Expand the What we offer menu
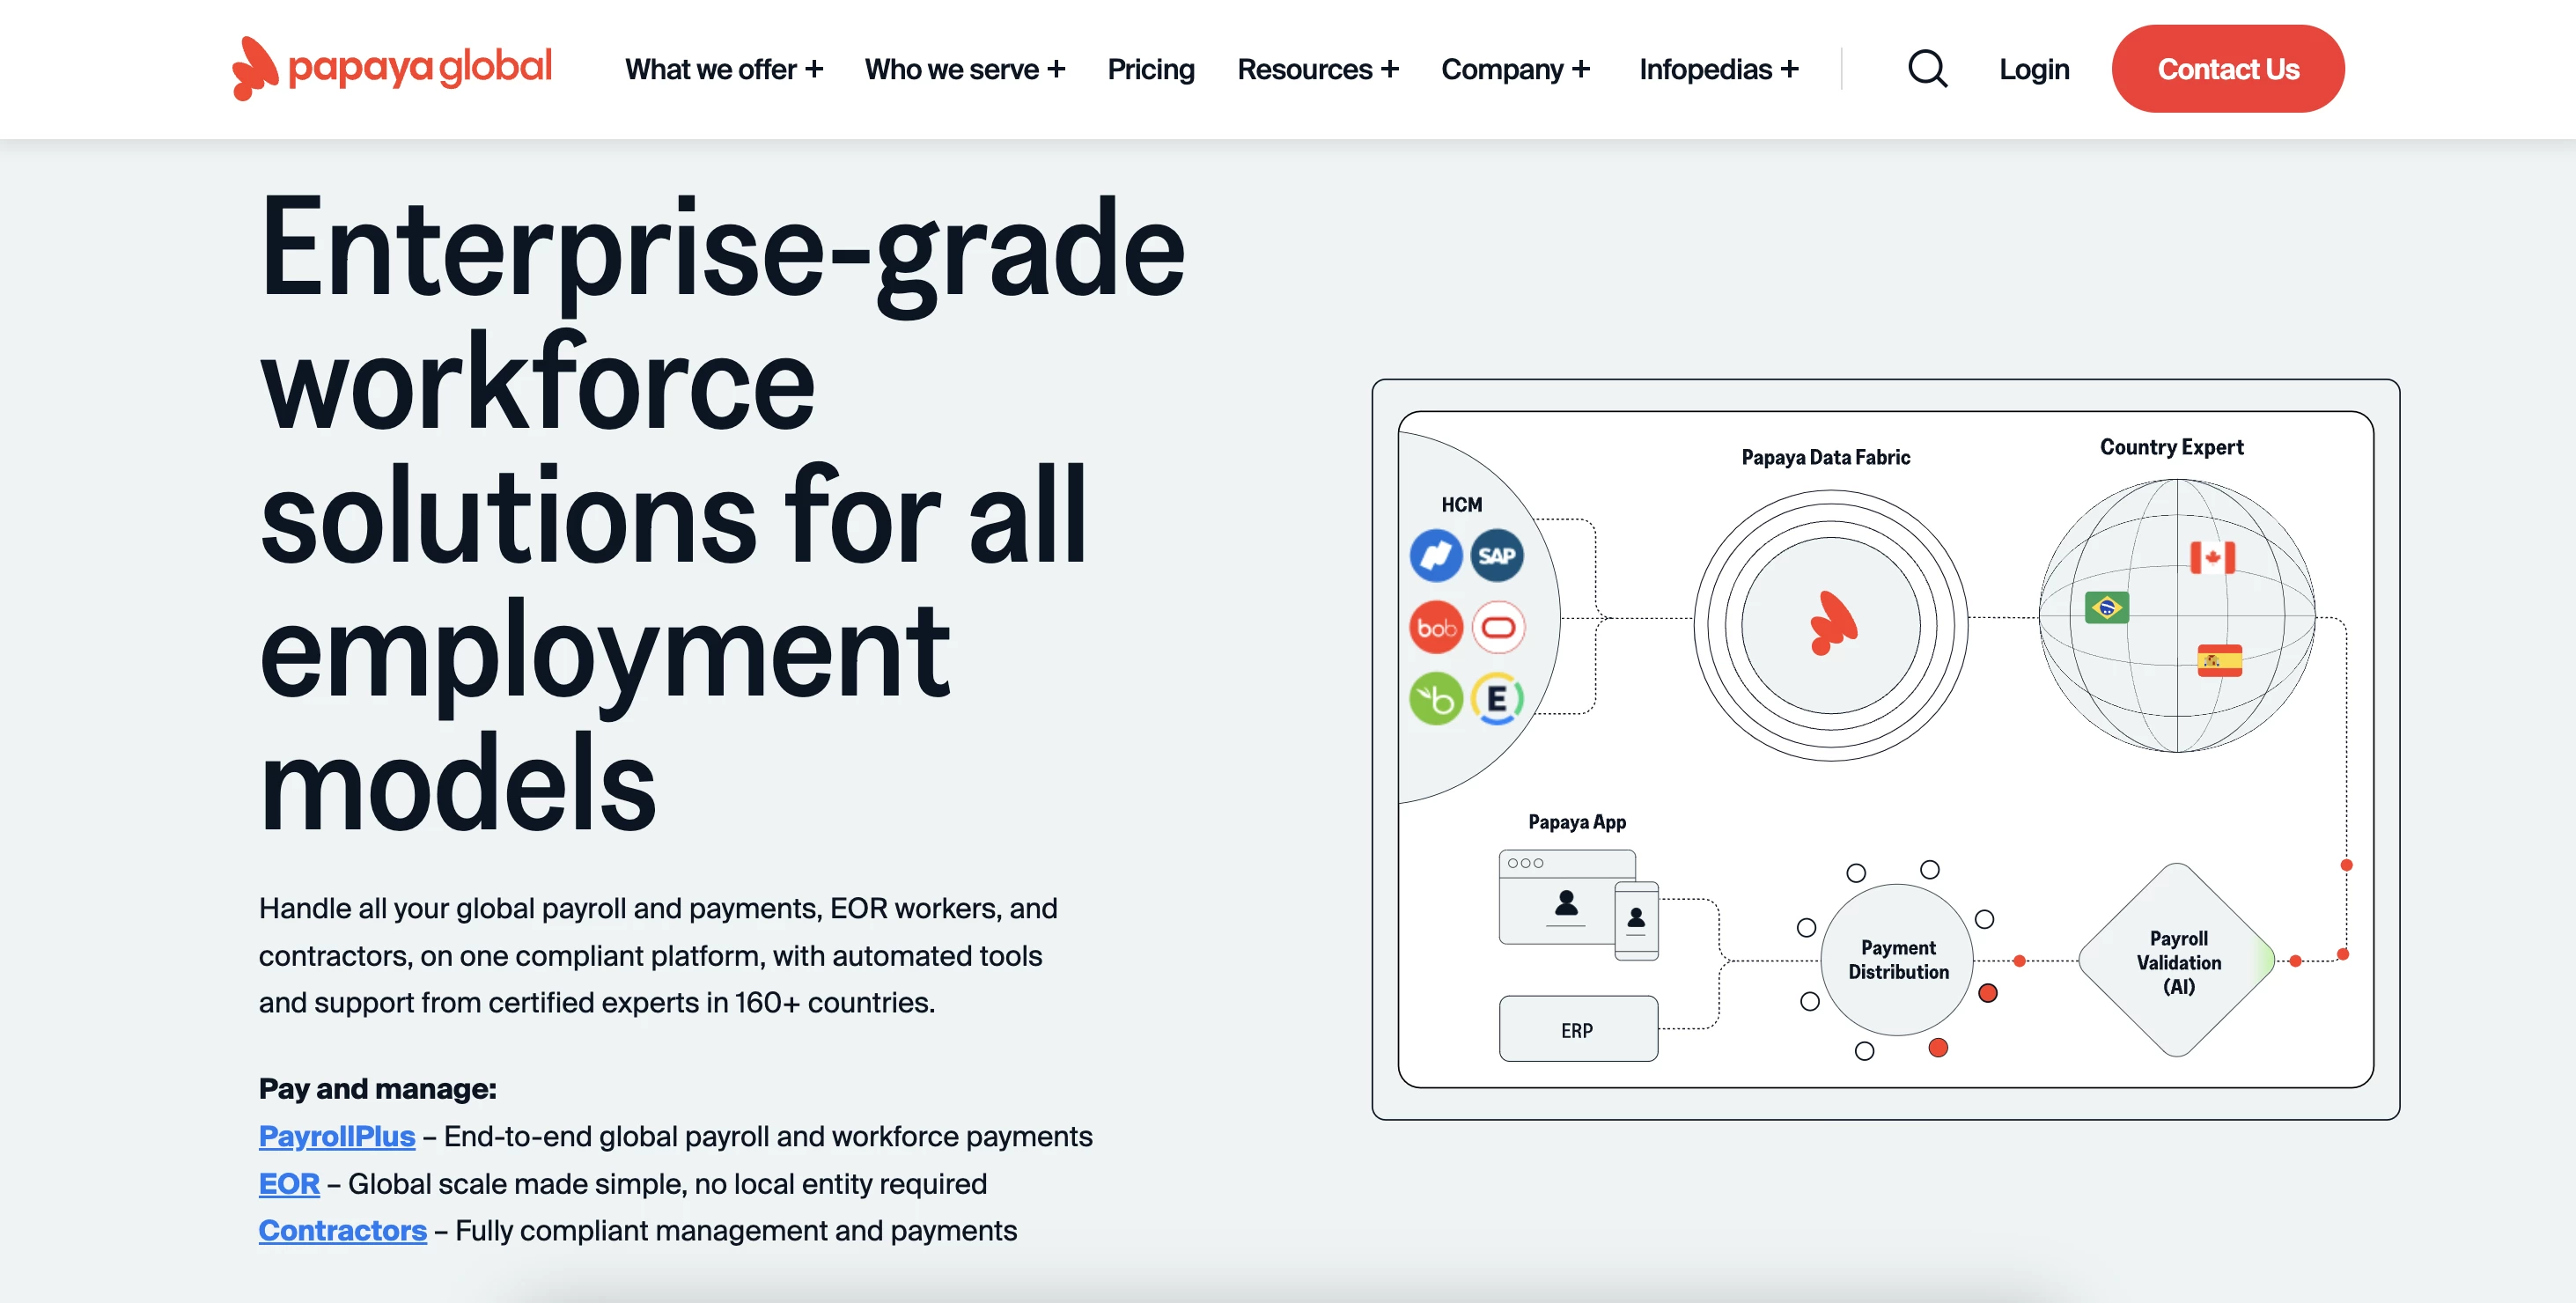The image size is (2576, 1303). [x=724, y=69]
